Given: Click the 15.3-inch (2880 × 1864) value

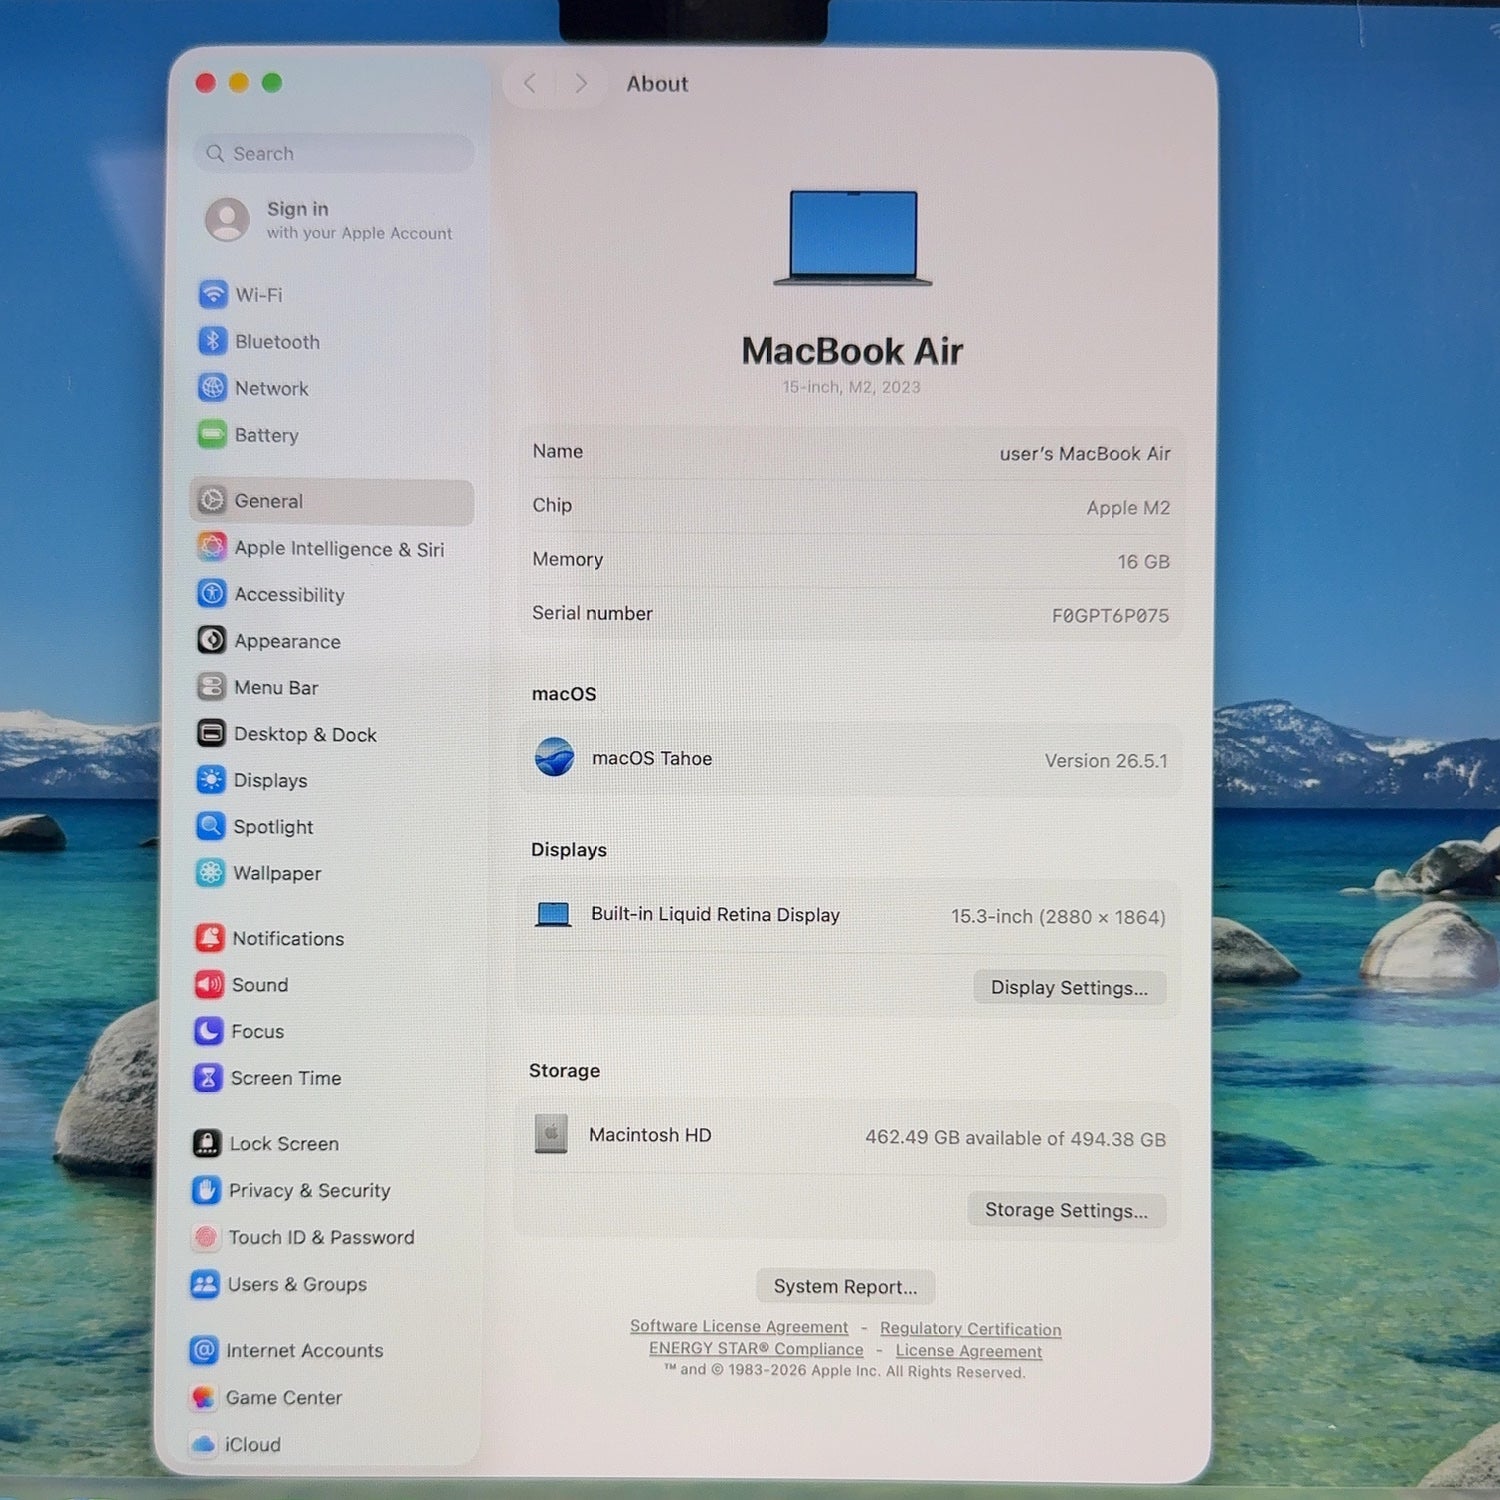Looking at the screenshot, I should (1058, 917).
